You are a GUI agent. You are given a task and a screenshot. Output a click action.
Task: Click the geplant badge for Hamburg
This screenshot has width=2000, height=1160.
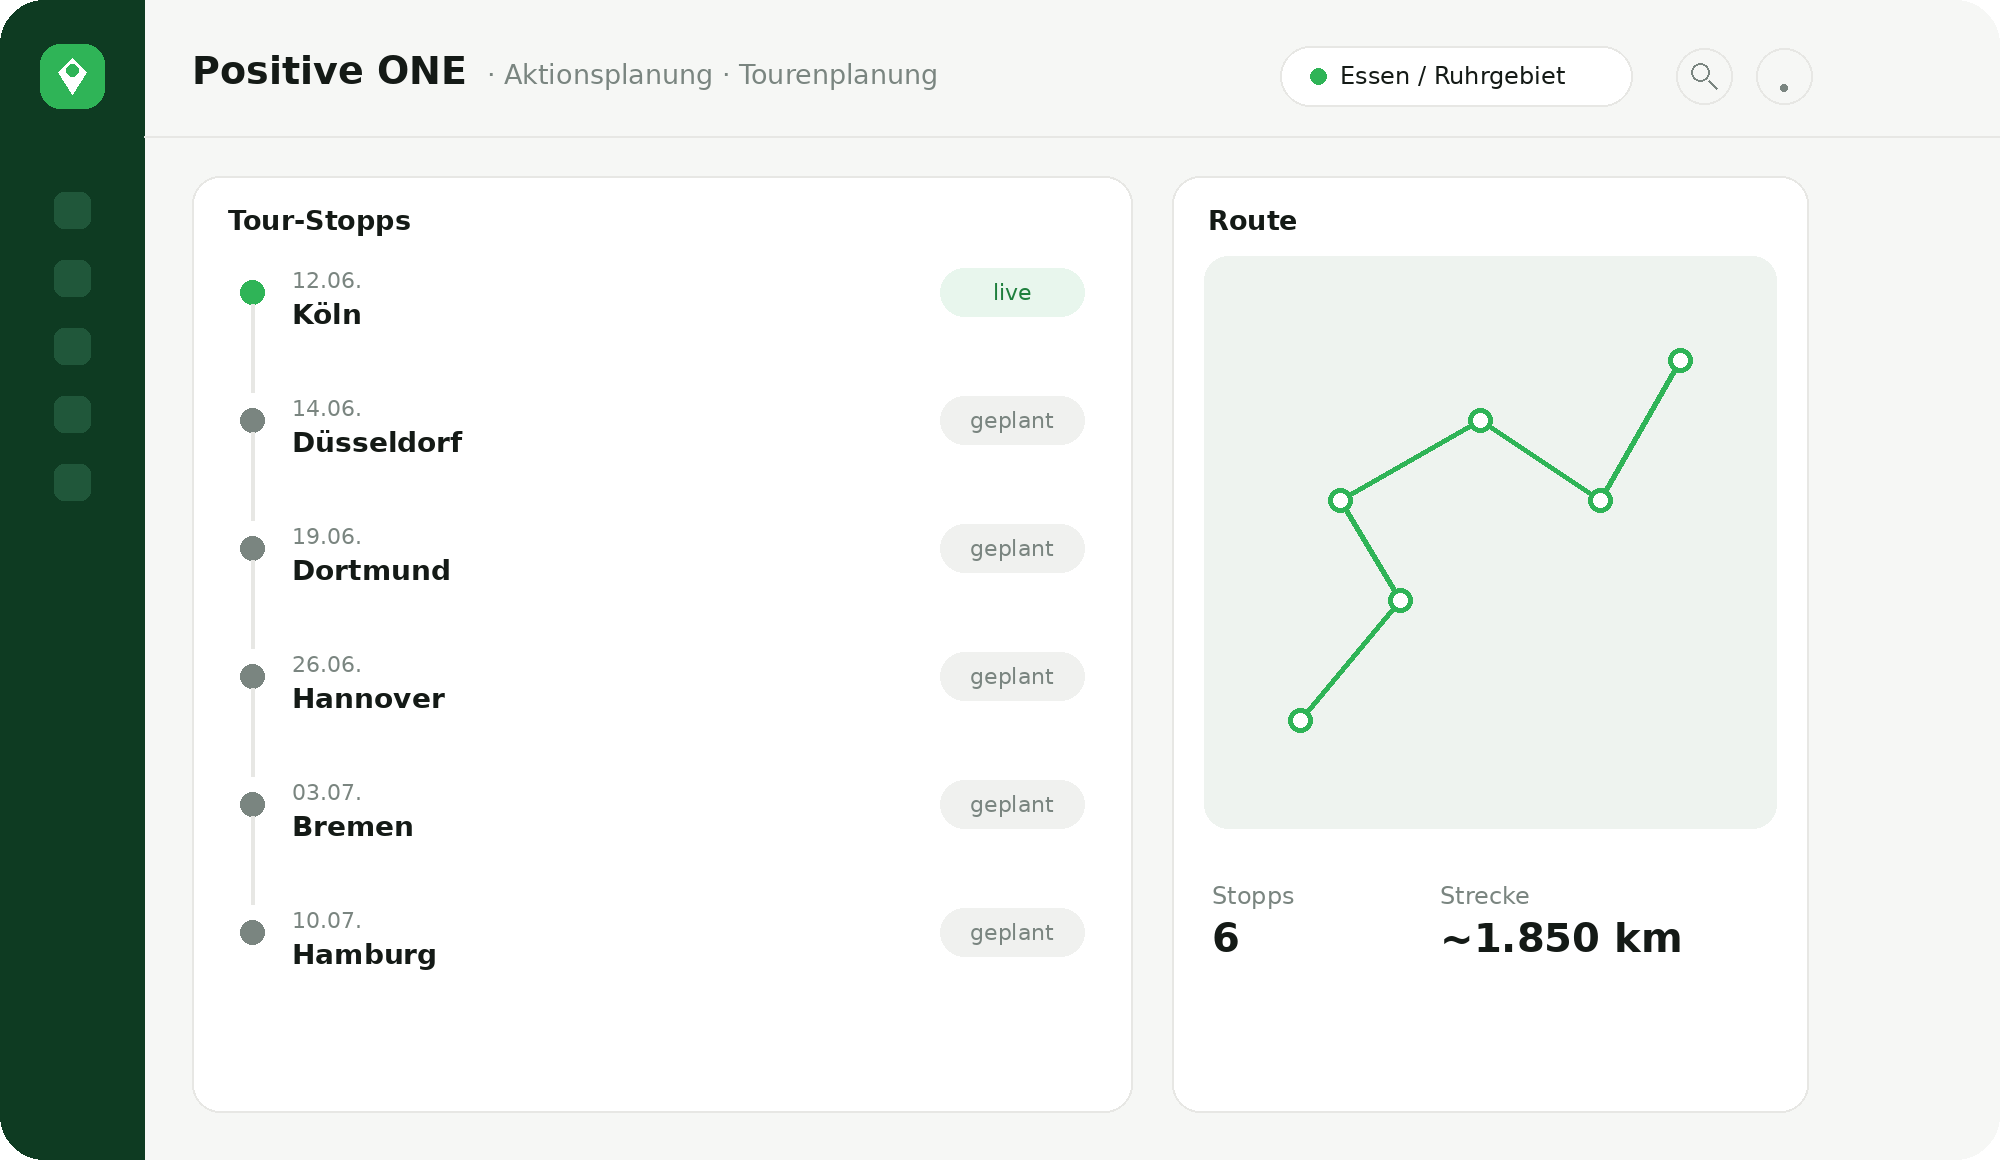(1012, 932)
